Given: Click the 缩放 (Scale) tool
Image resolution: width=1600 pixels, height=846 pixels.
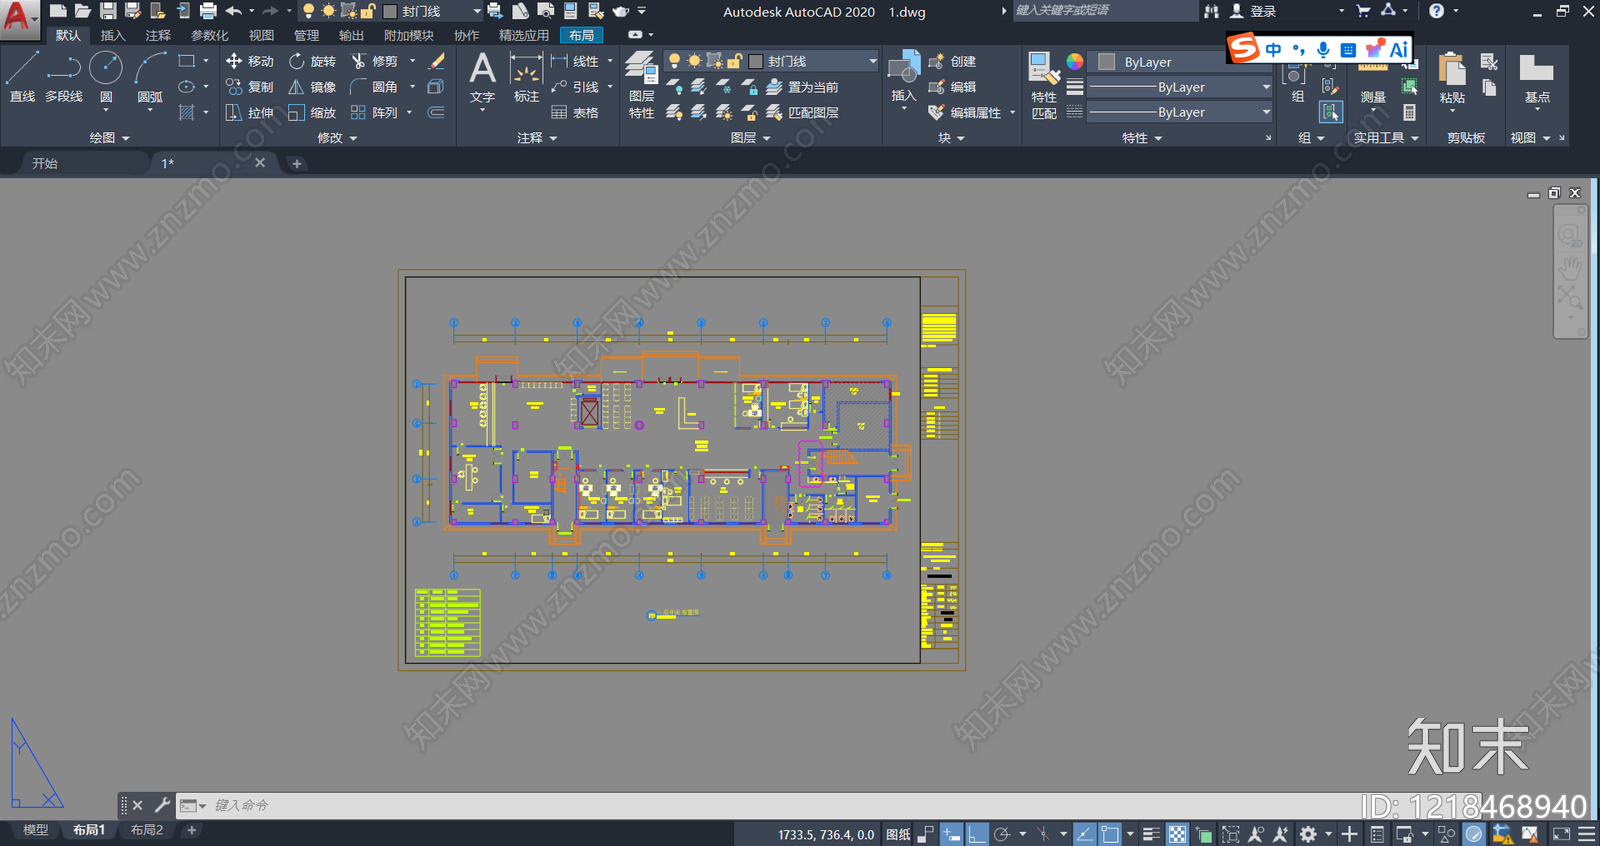Looking at the screenshot, I should [313, 113].
